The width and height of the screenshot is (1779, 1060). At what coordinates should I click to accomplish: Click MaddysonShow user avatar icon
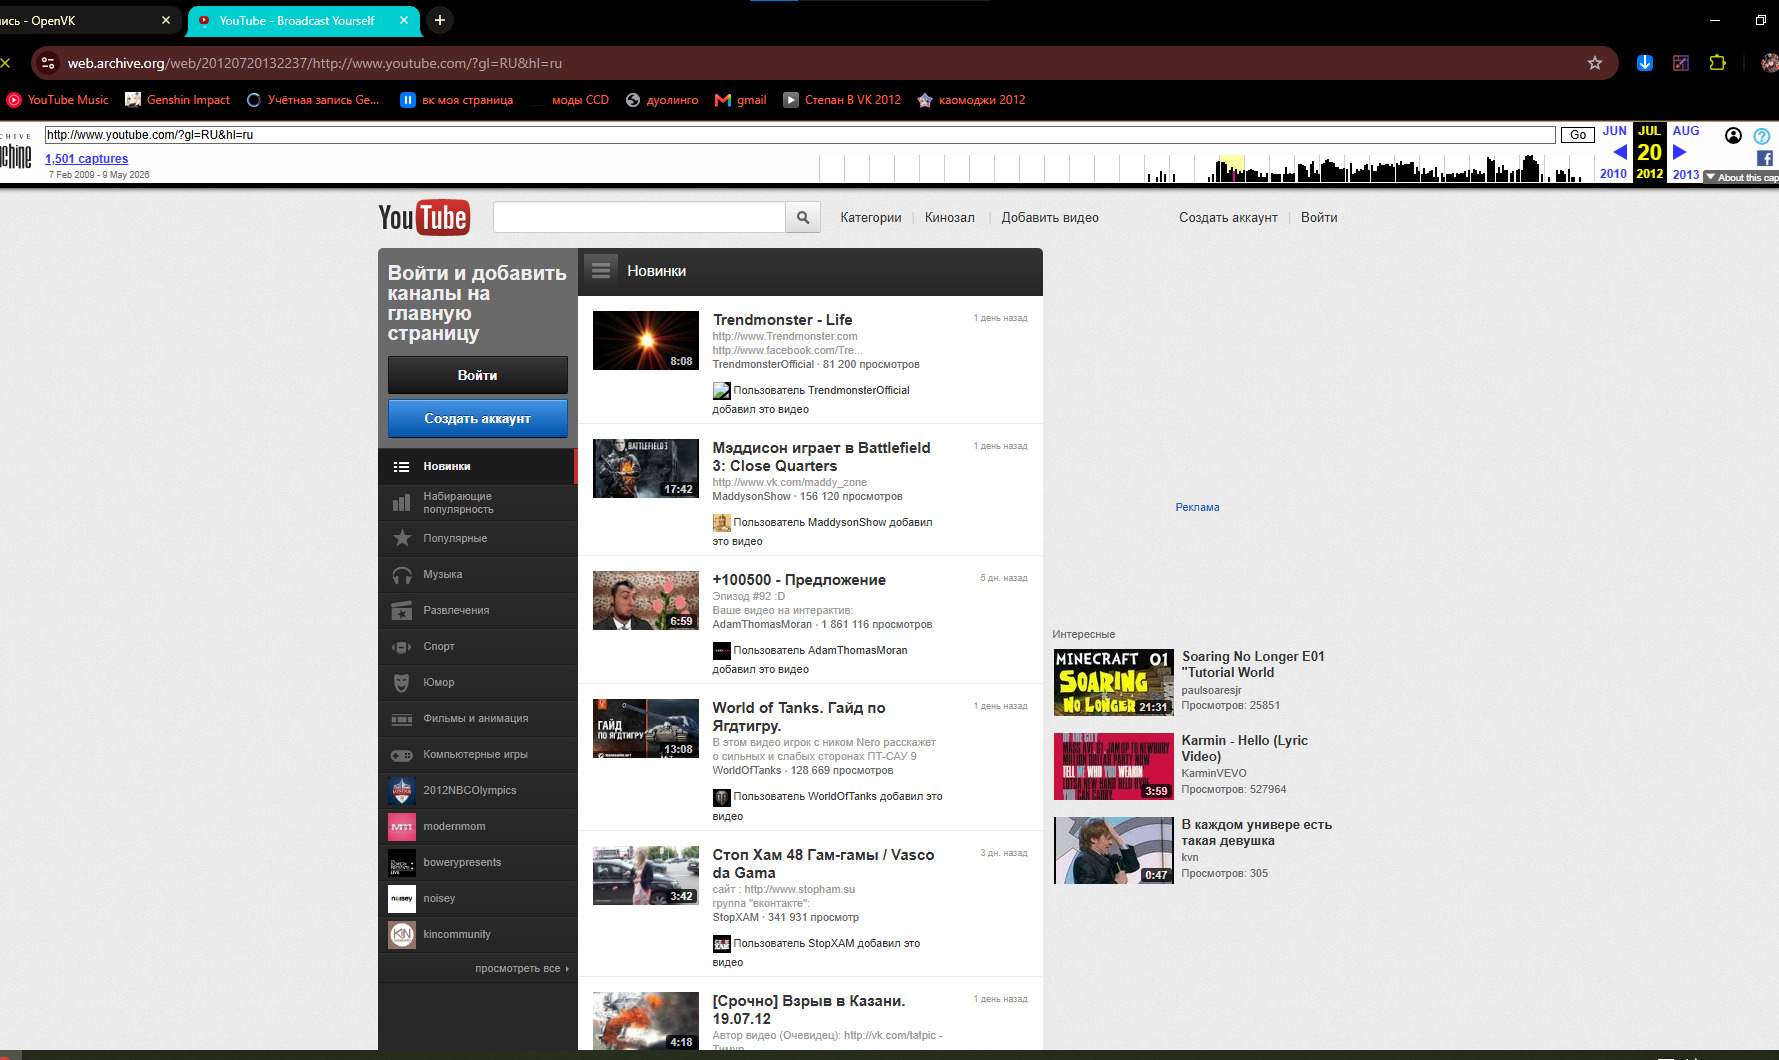[x=721, y=523]
